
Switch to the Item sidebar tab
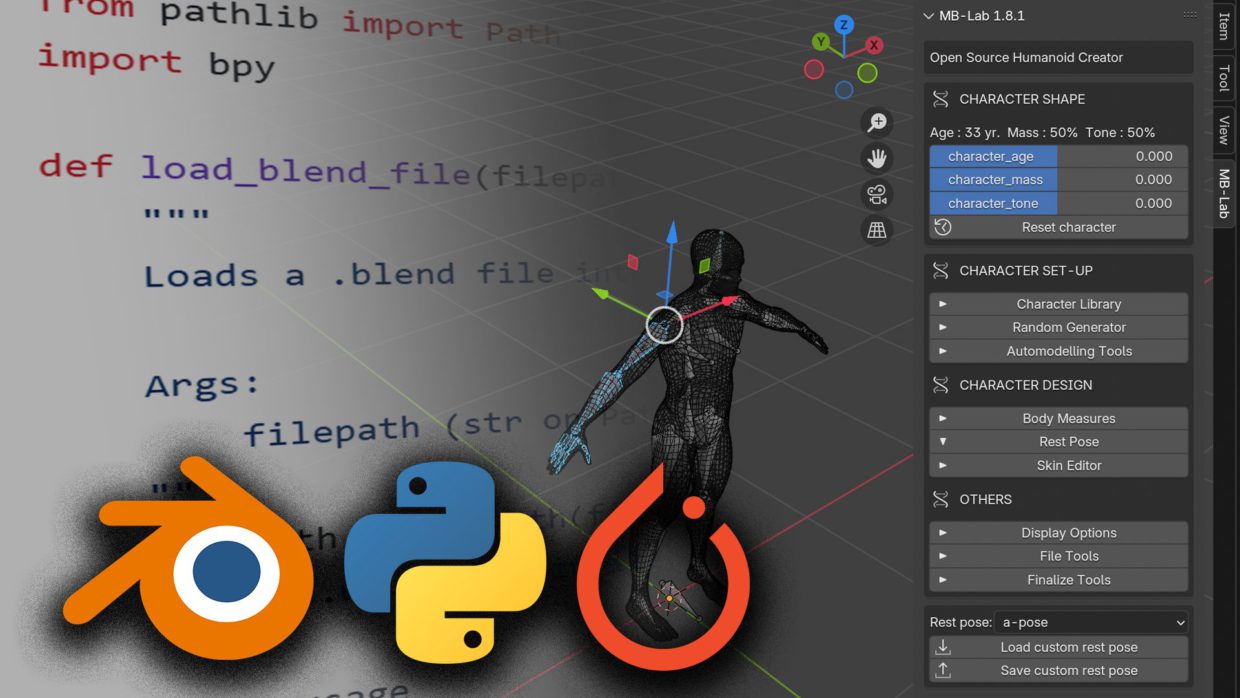(x=1224, y=27)
